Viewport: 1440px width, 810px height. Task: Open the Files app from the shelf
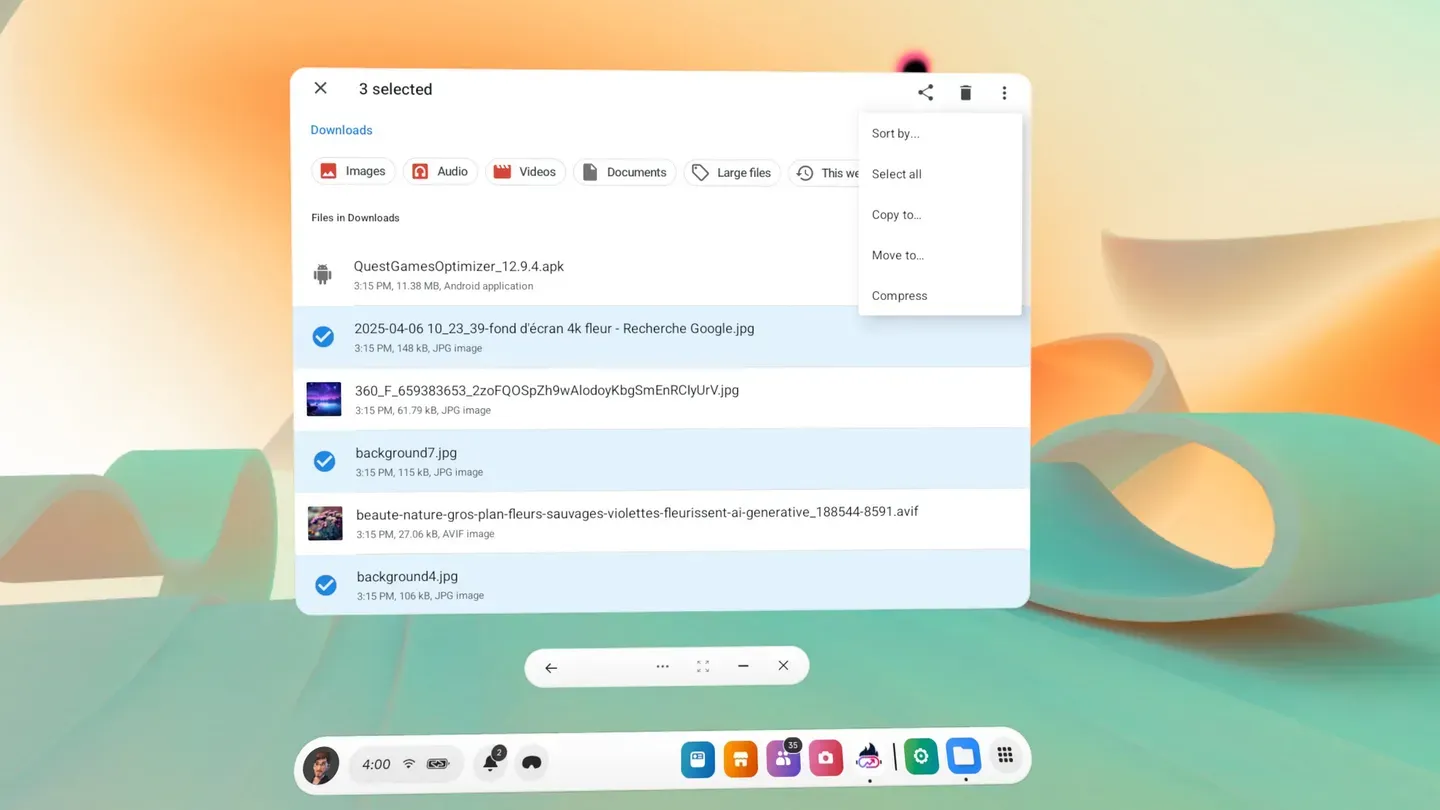coord(962,757)
